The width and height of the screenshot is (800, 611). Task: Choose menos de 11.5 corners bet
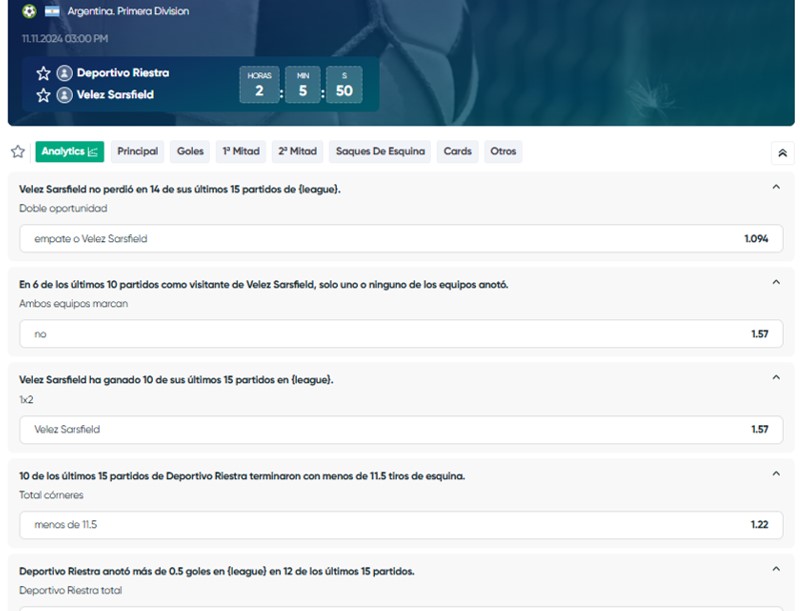click(401, 525)
